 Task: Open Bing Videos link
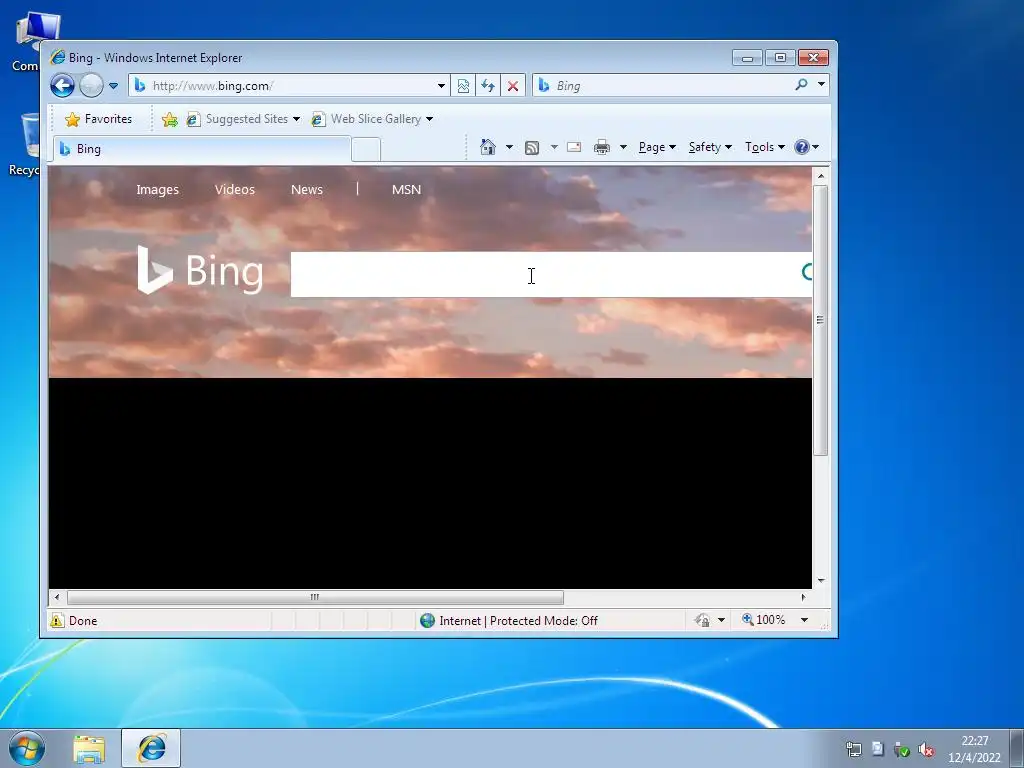coord(234,189)
